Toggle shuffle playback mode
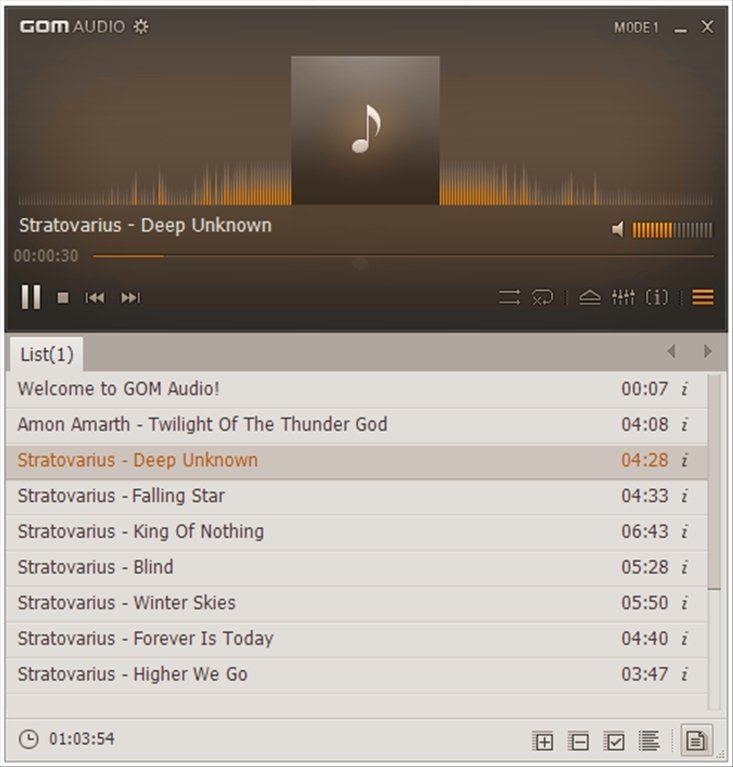 click(509, 297)
